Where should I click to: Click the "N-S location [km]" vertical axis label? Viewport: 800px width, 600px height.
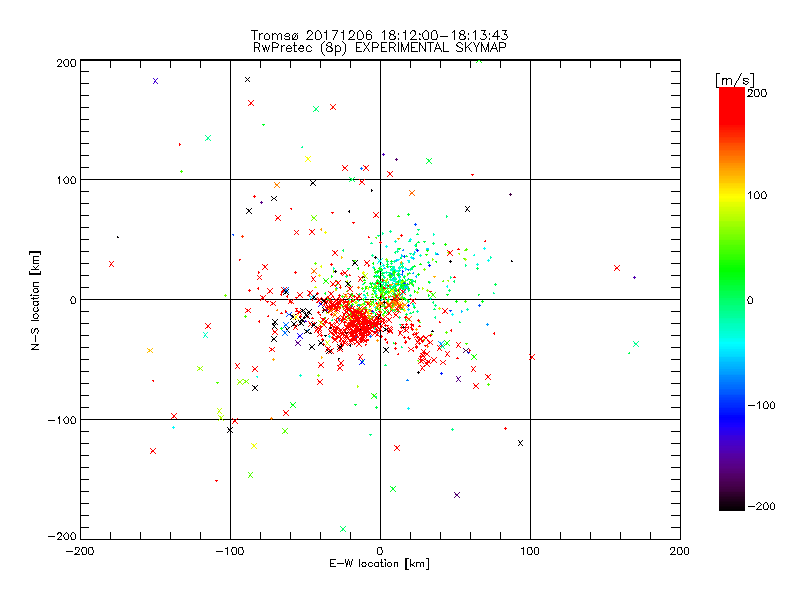coord(35,301)
